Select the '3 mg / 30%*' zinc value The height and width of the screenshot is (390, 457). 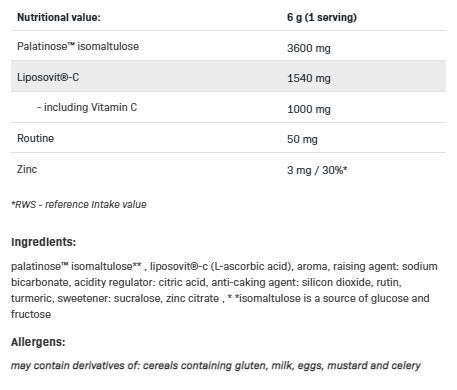point(317,170)
